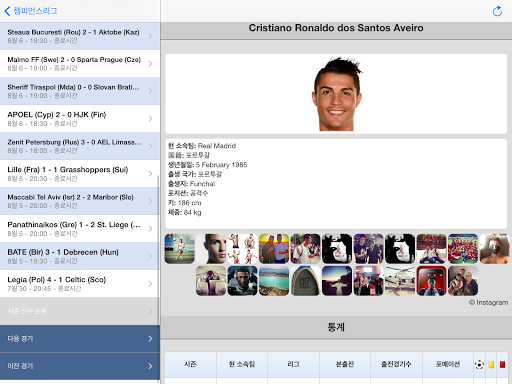Image resolution: width=512 pixels, height=384 pixels.
Task: Select Lille vs Grasshoppers match
Action: pos(80,174)
